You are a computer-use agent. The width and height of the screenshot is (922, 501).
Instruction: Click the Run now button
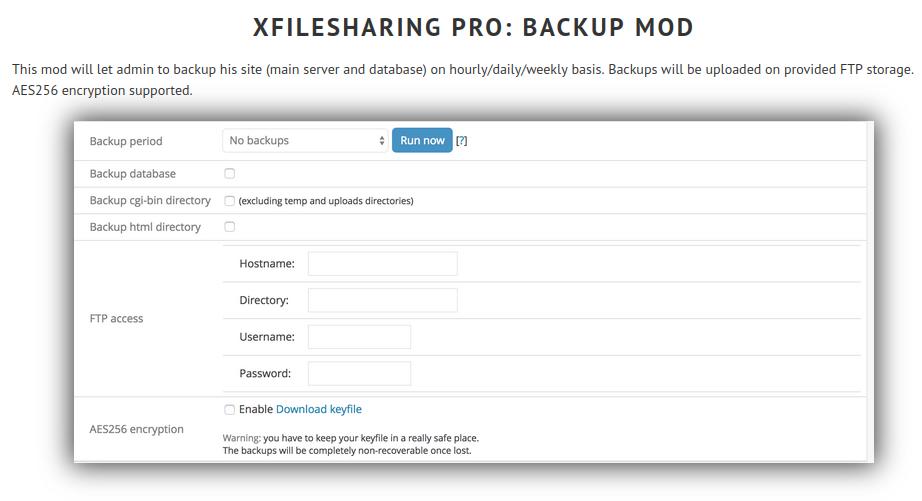point(422,141)
